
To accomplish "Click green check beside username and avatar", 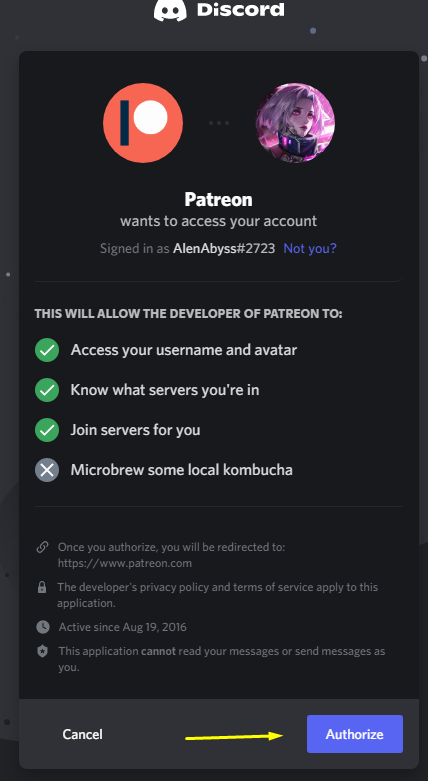I will tap(47, 350).
